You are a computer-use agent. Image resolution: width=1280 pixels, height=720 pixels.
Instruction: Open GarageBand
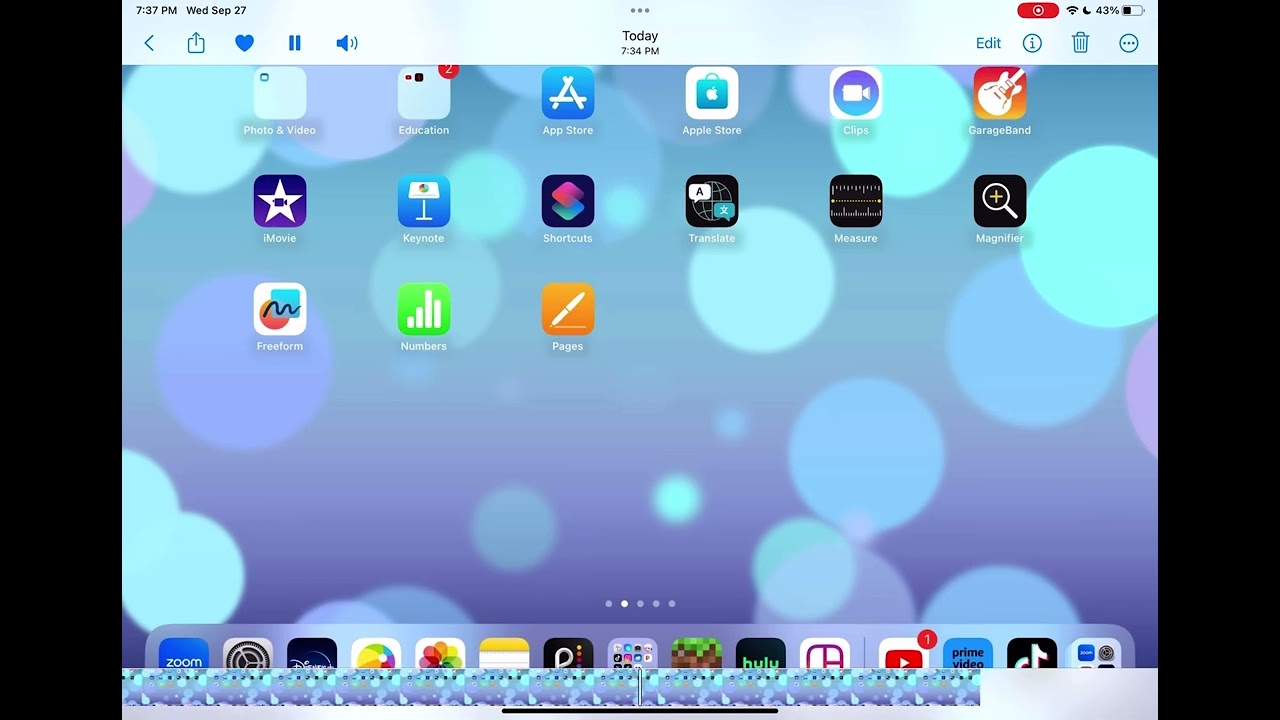[x=1000, y=93]
